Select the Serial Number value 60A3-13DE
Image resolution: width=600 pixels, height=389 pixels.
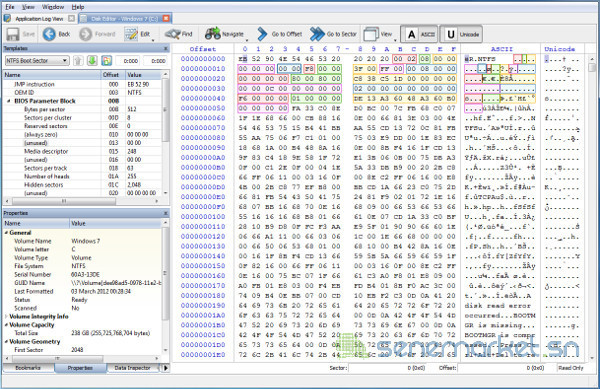pyautogui.click(x=86, y=275)
